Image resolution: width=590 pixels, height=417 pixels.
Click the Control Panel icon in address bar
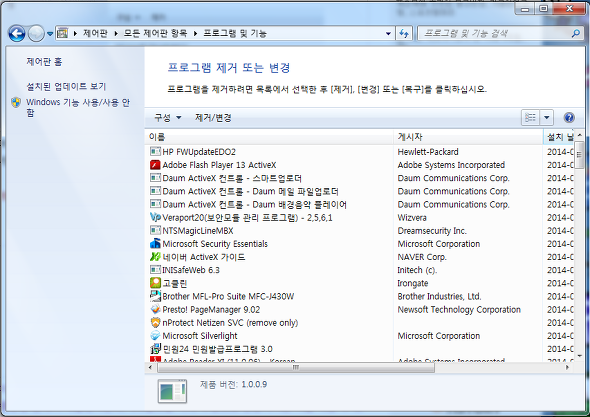point(62,33)
